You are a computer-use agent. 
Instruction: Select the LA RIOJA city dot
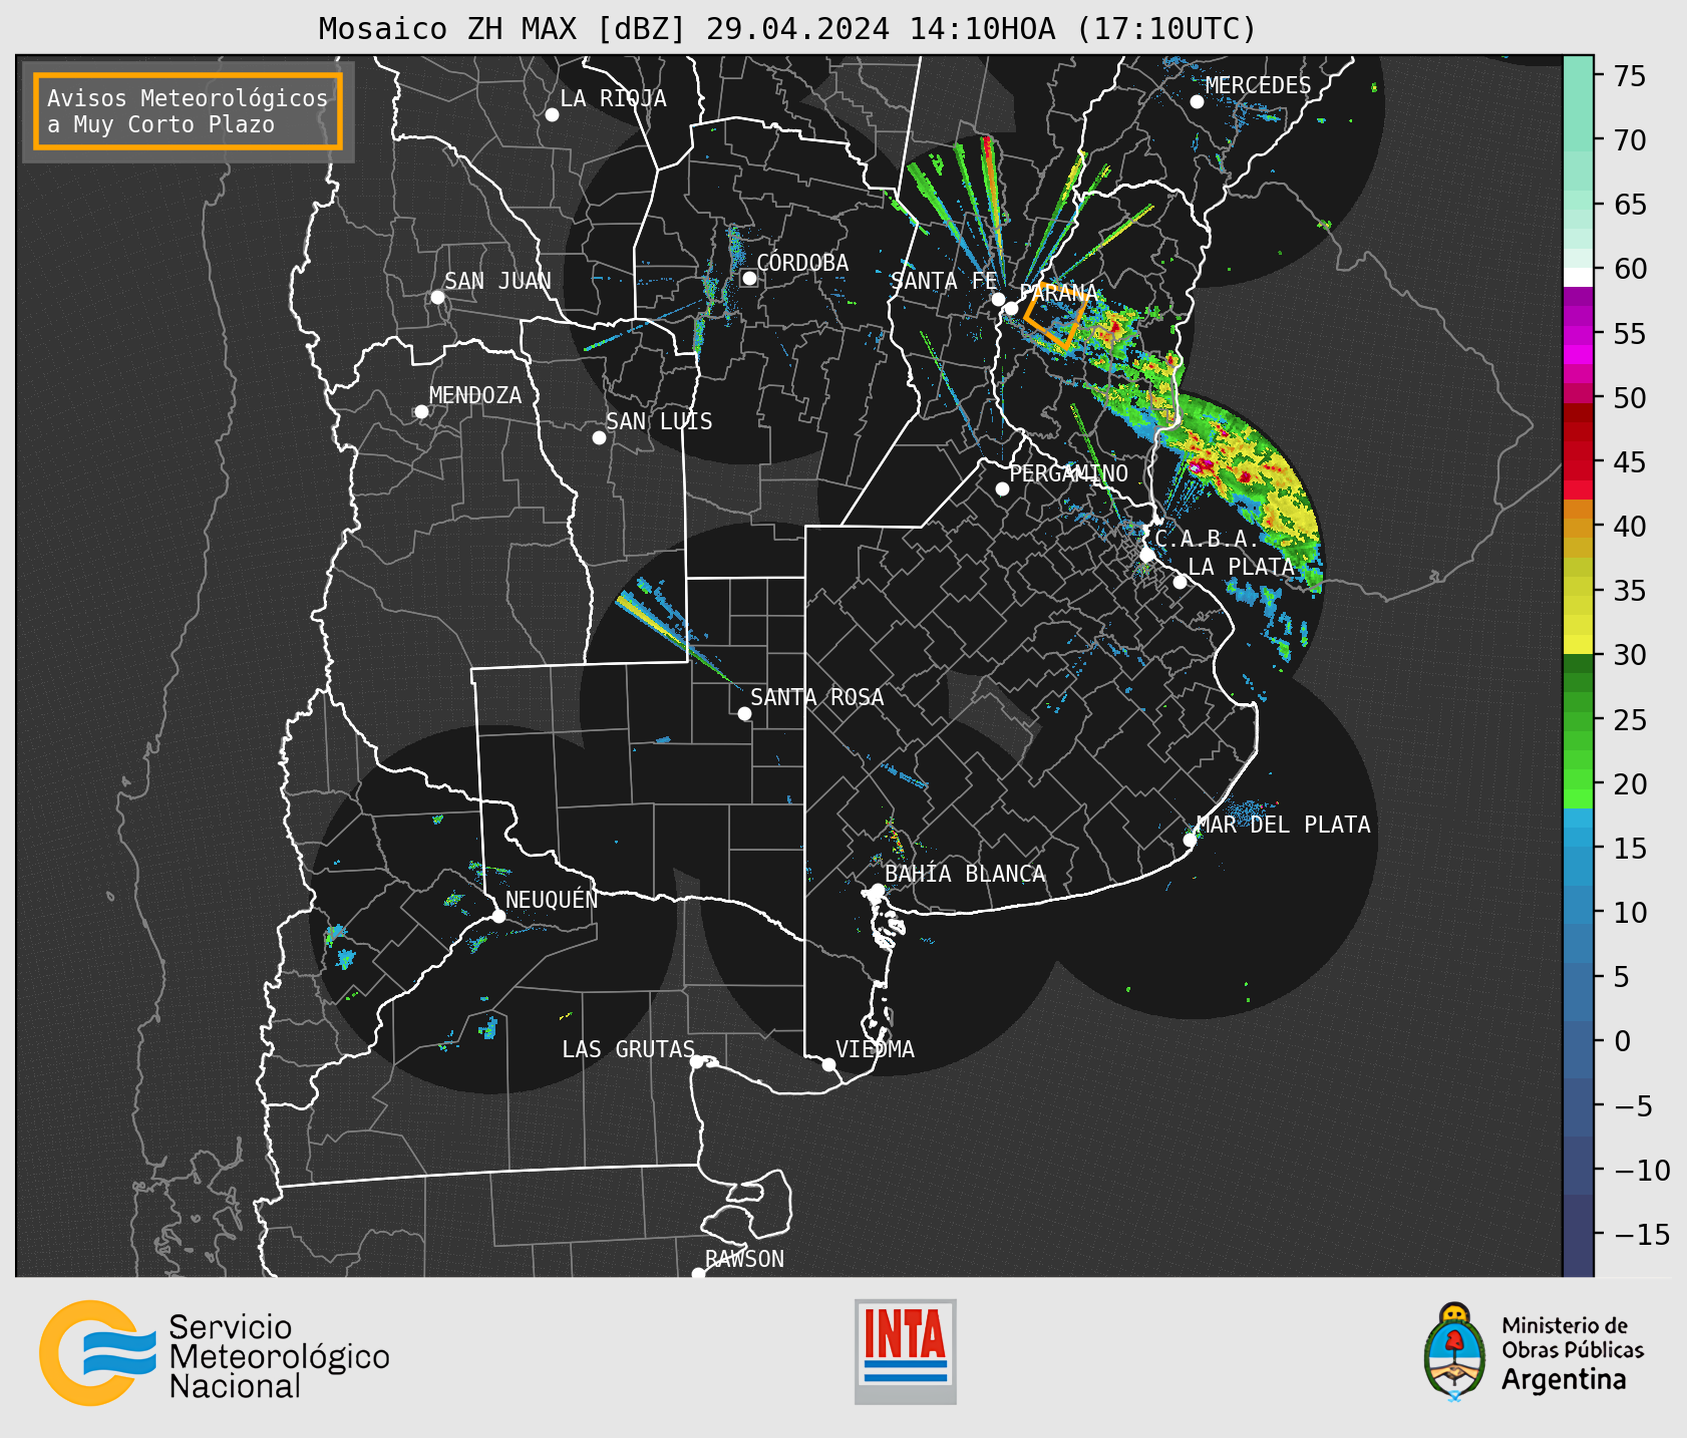552,115
